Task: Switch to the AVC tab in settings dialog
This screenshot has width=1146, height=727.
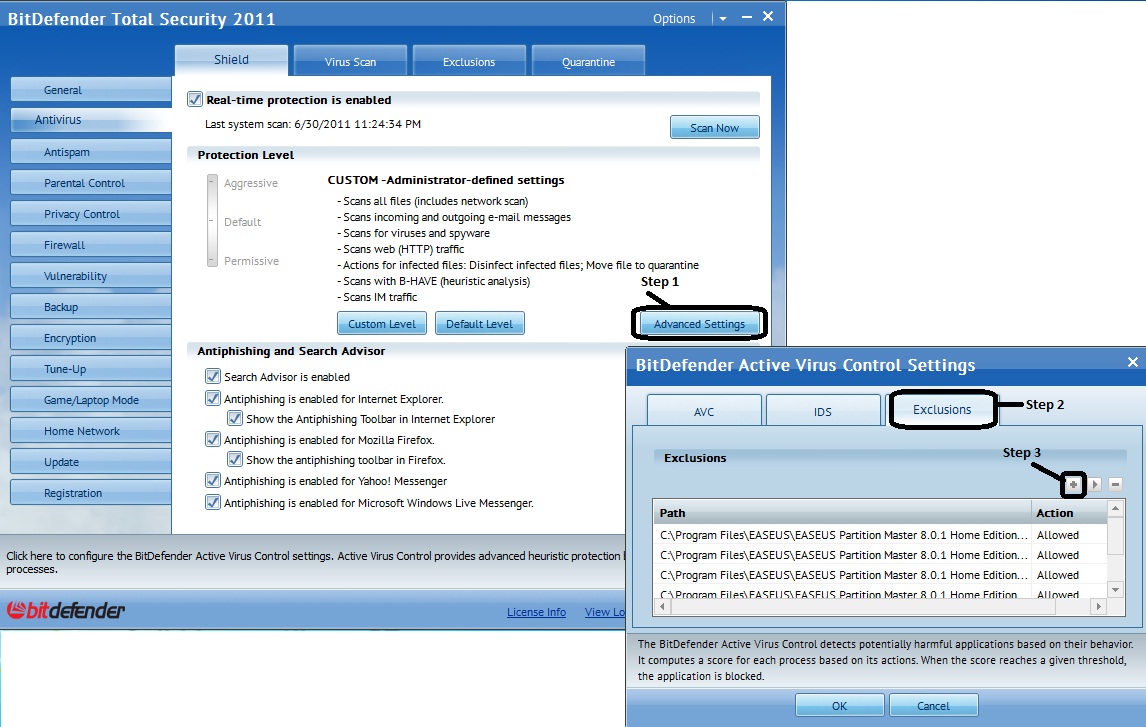Action: tap(704, 411)
